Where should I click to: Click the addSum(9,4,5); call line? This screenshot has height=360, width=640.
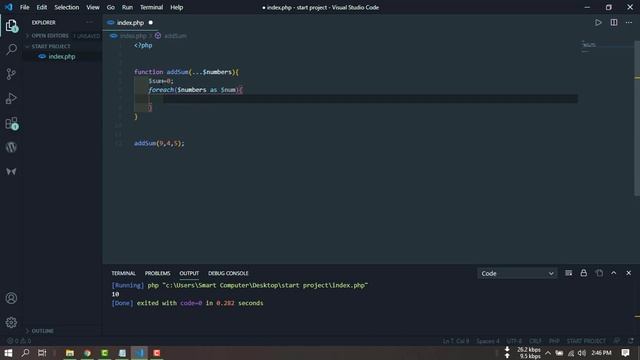coord(159,143)
